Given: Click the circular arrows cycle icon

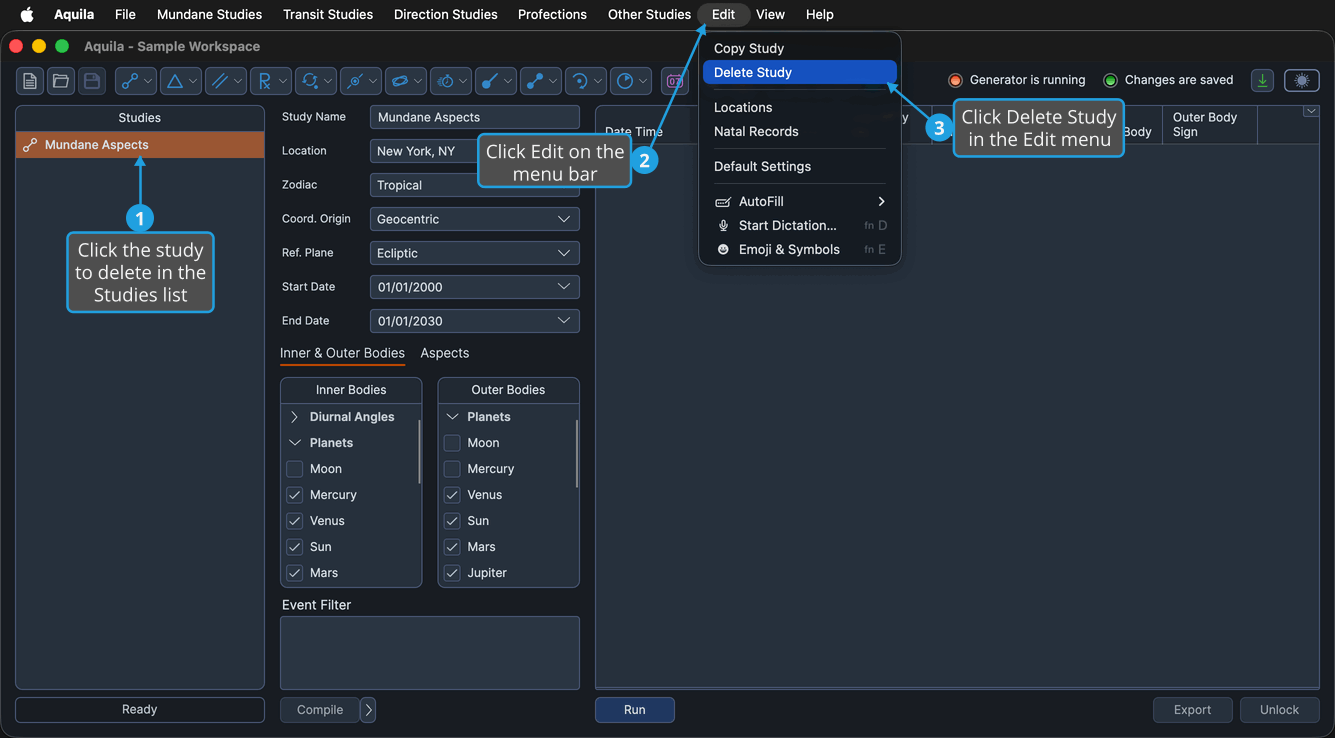Looking at the screenshot, I should tap(316, 81).
